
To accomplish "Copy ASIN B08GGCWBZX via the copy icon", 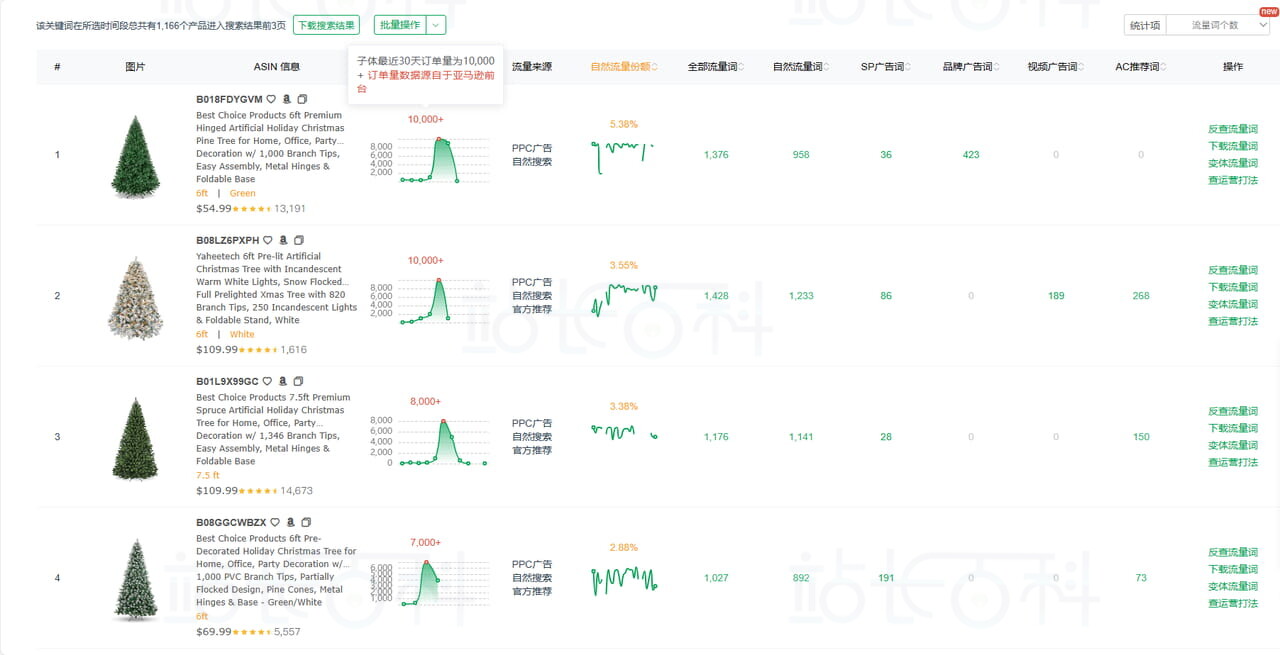I will [307, 523].
